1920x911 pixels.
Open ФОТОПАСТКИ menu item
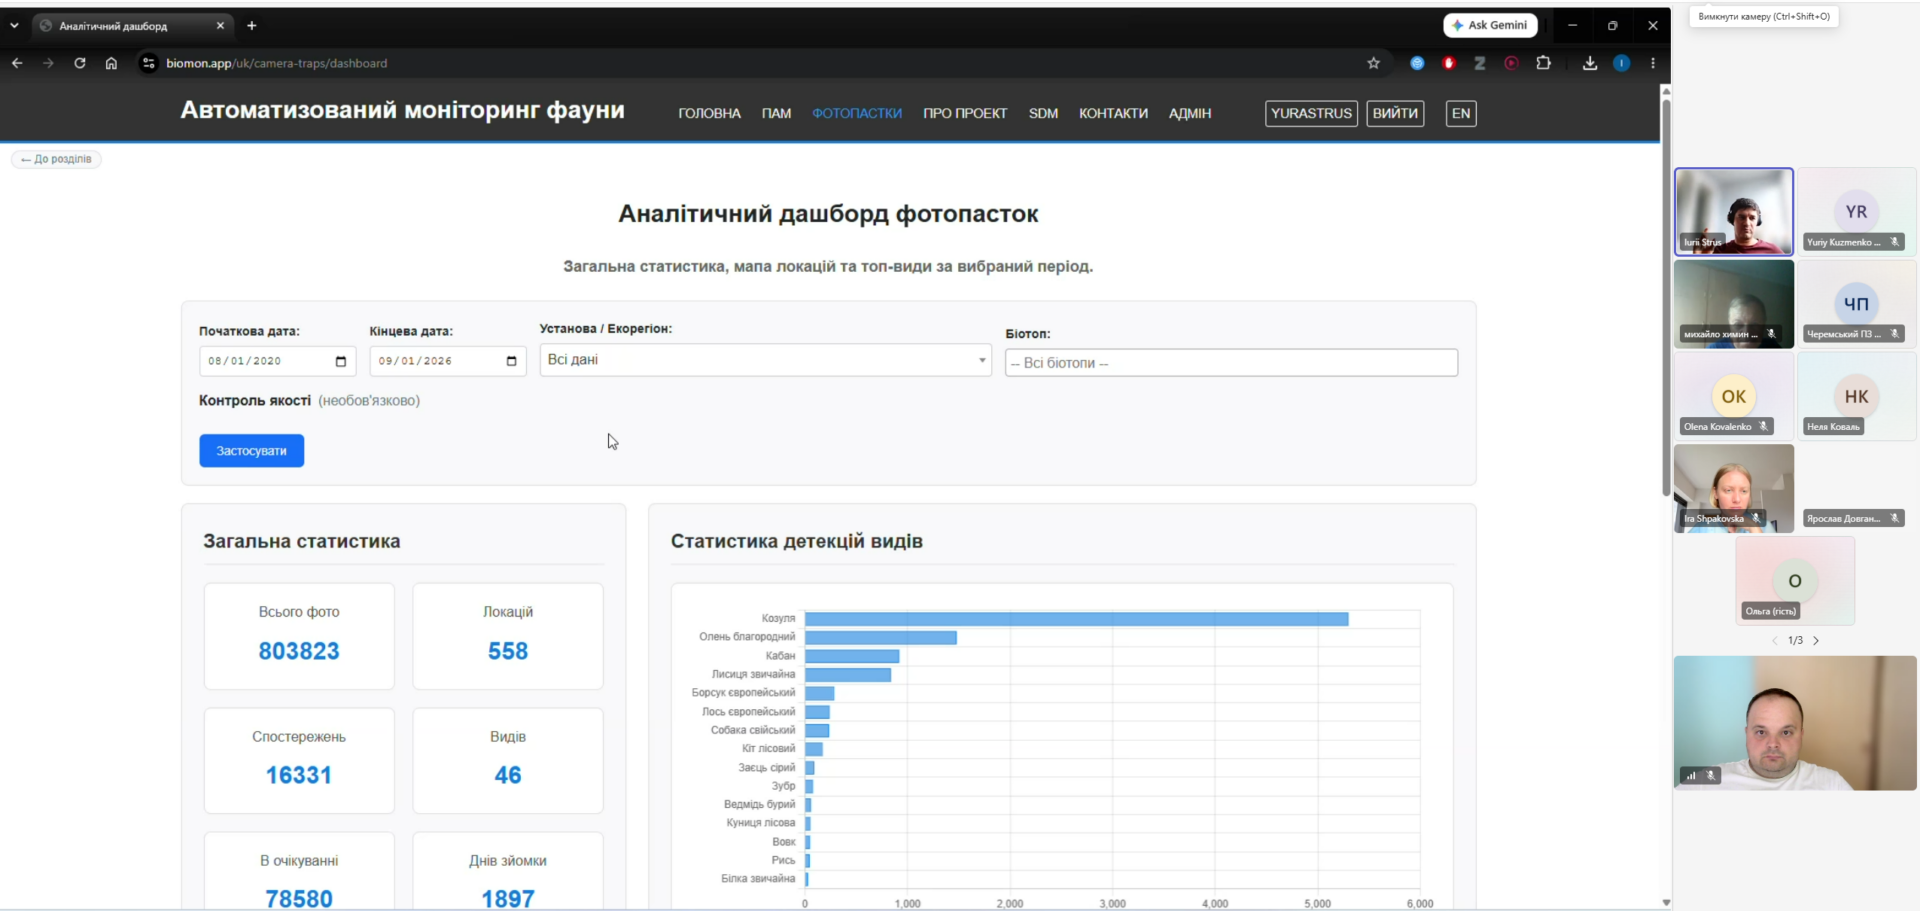(x=857, y=113)
